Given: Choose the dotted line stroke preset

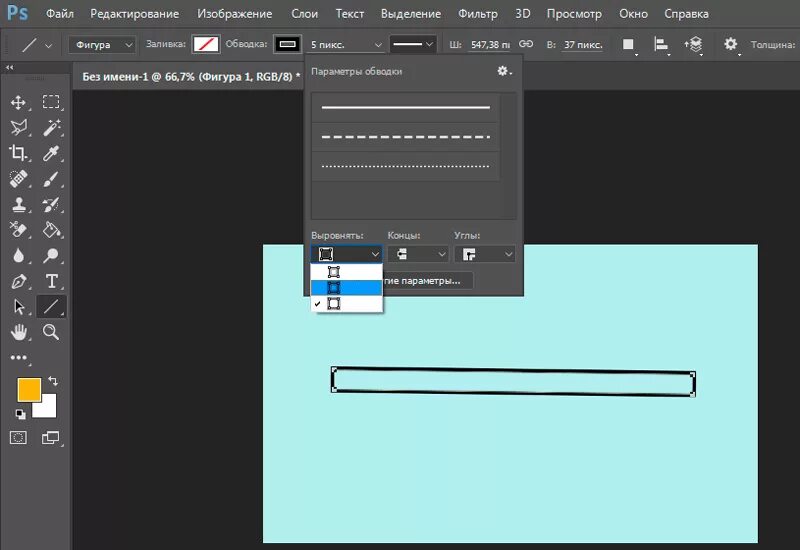Looking at the screenshot, I should click(406, 166).
